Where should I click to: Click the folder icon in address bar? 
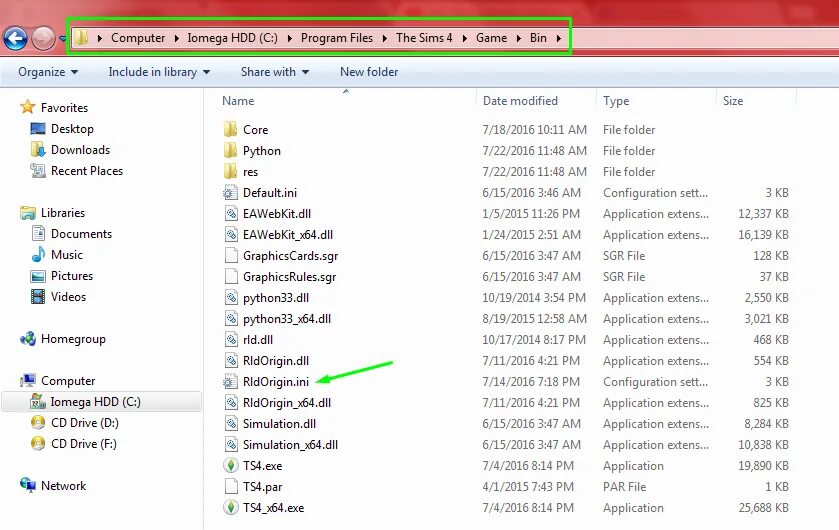coord(81,37)
